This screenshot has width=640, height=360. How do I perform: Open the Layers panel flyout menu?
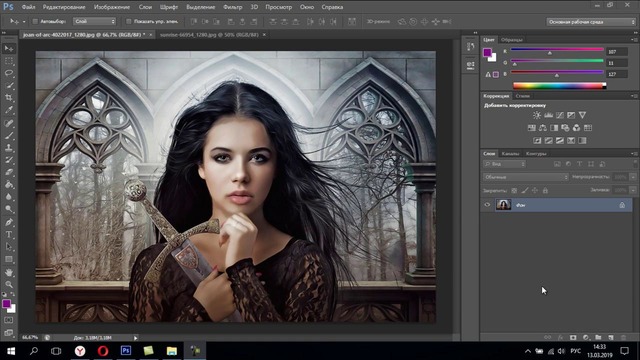[634, 154]
